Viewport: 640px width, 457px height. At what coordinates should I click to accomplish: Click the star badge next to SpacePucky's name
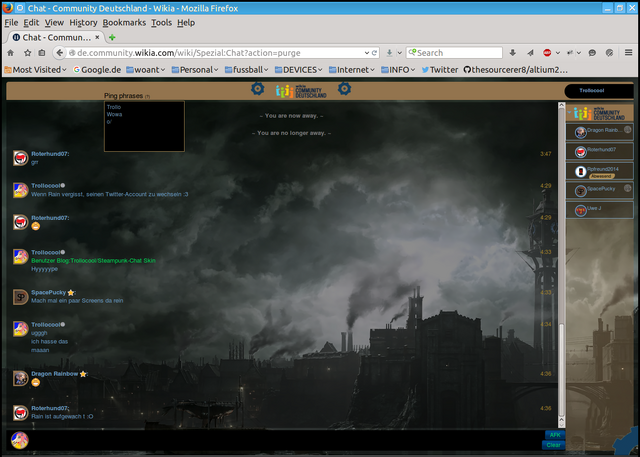coord(71,293)
